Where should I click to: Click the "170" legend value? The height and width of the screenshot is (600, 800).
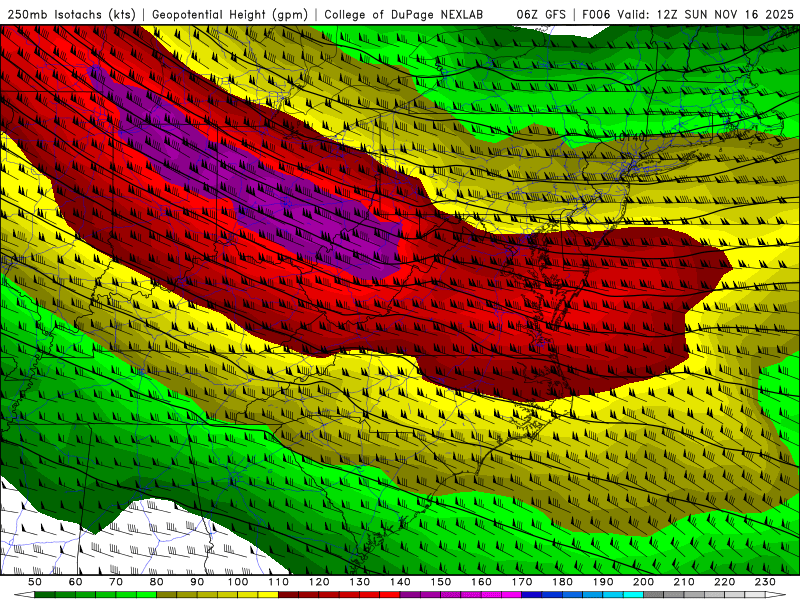tap(522, 582)
